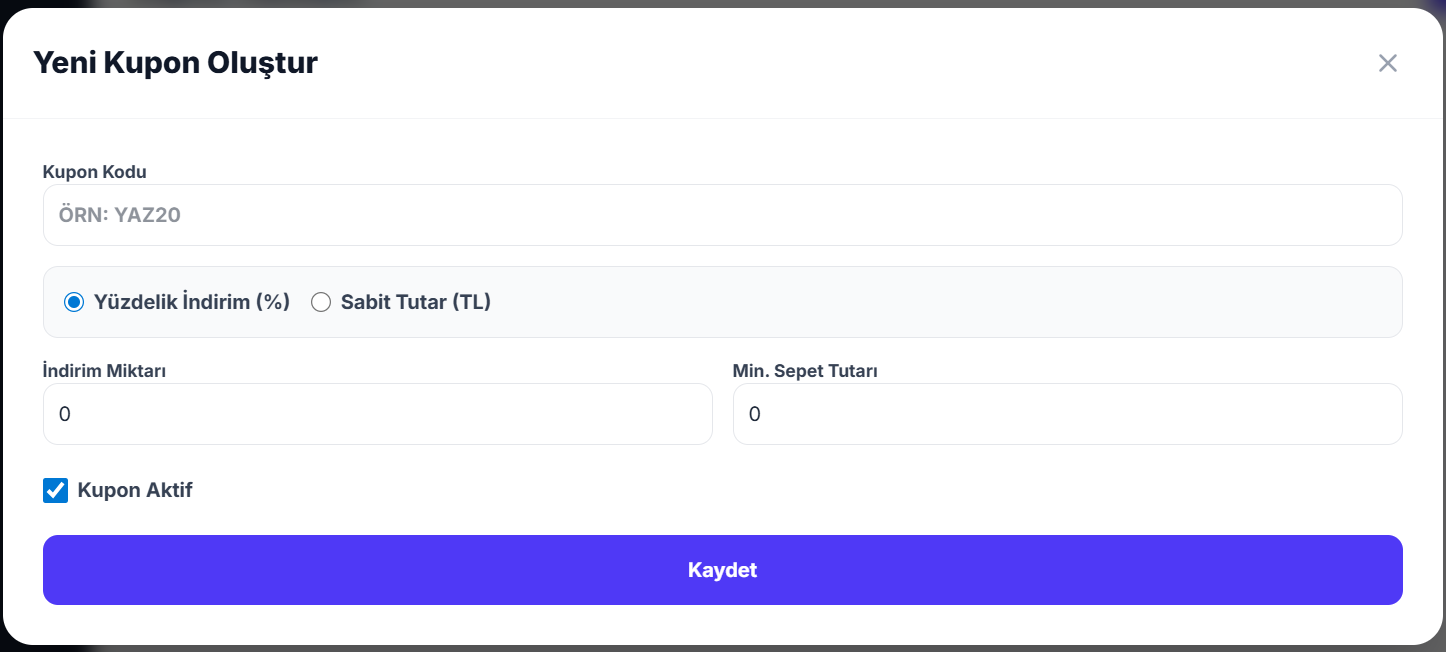Viewport: 1446px width, 652px height.
Task: Select the Yüzdelik İndirim radio button
Action: pyautogui.click(x=73, y=302)
